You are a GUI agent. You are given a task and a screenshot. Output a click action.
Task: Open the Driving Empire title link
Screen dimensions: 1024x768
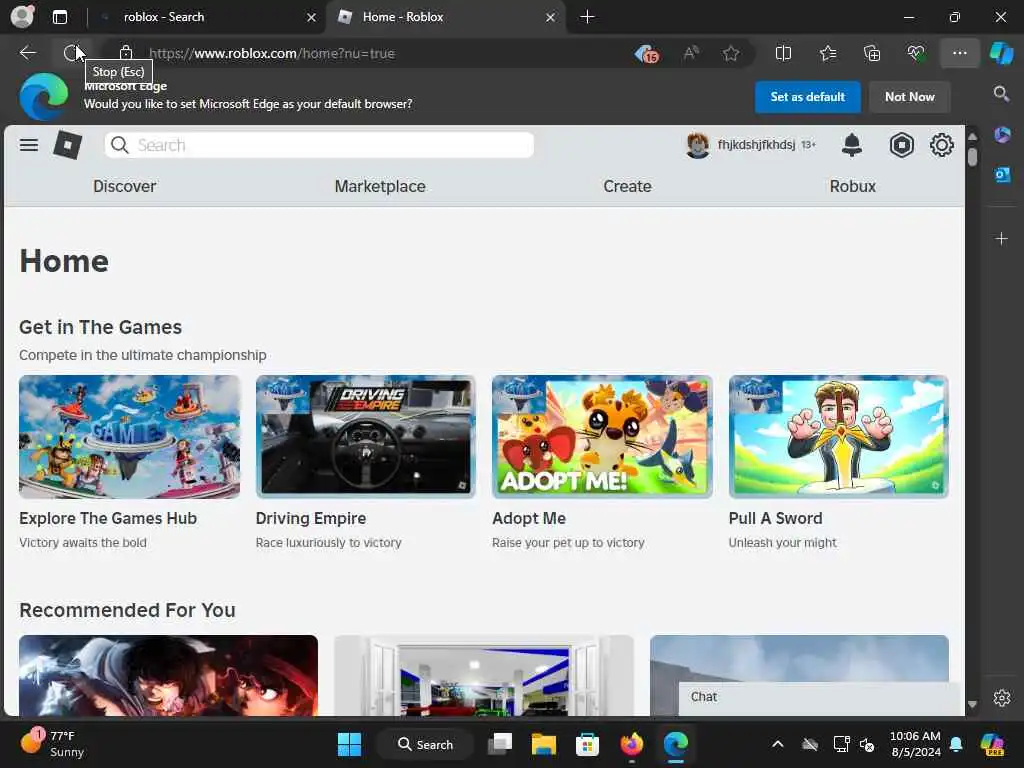[310, 518]
